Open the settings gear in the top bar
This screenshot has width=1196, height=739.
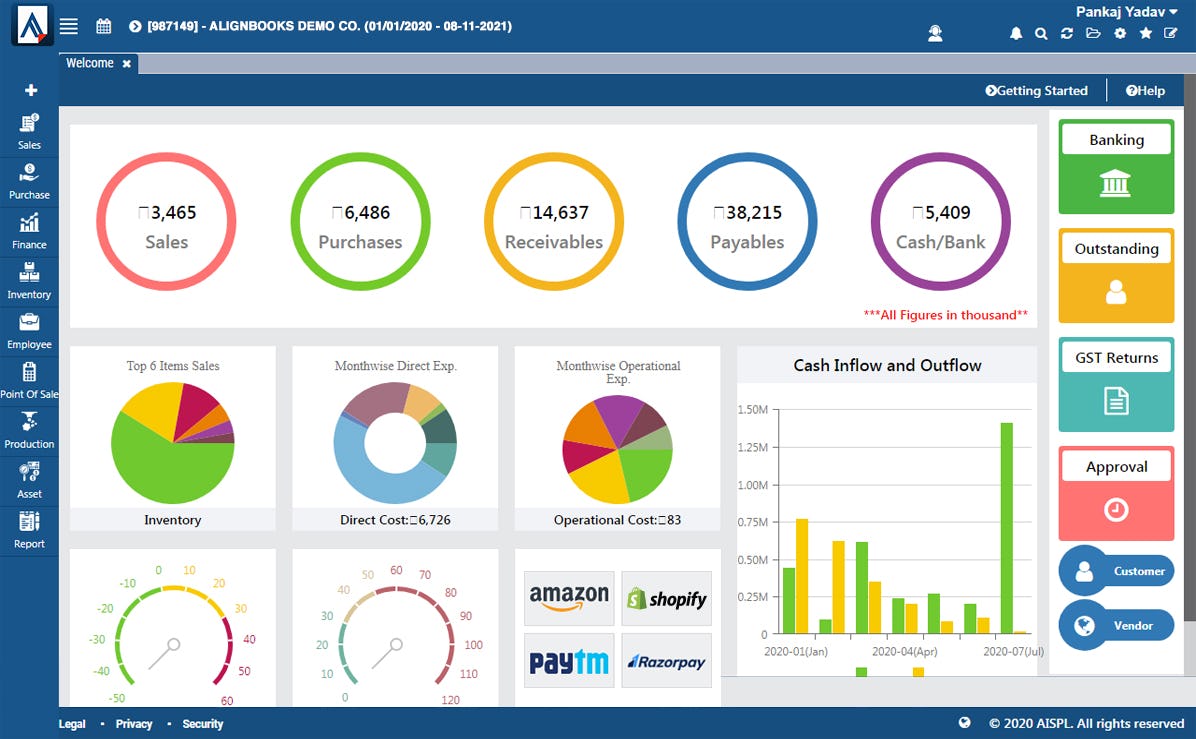click(1120, 33)
